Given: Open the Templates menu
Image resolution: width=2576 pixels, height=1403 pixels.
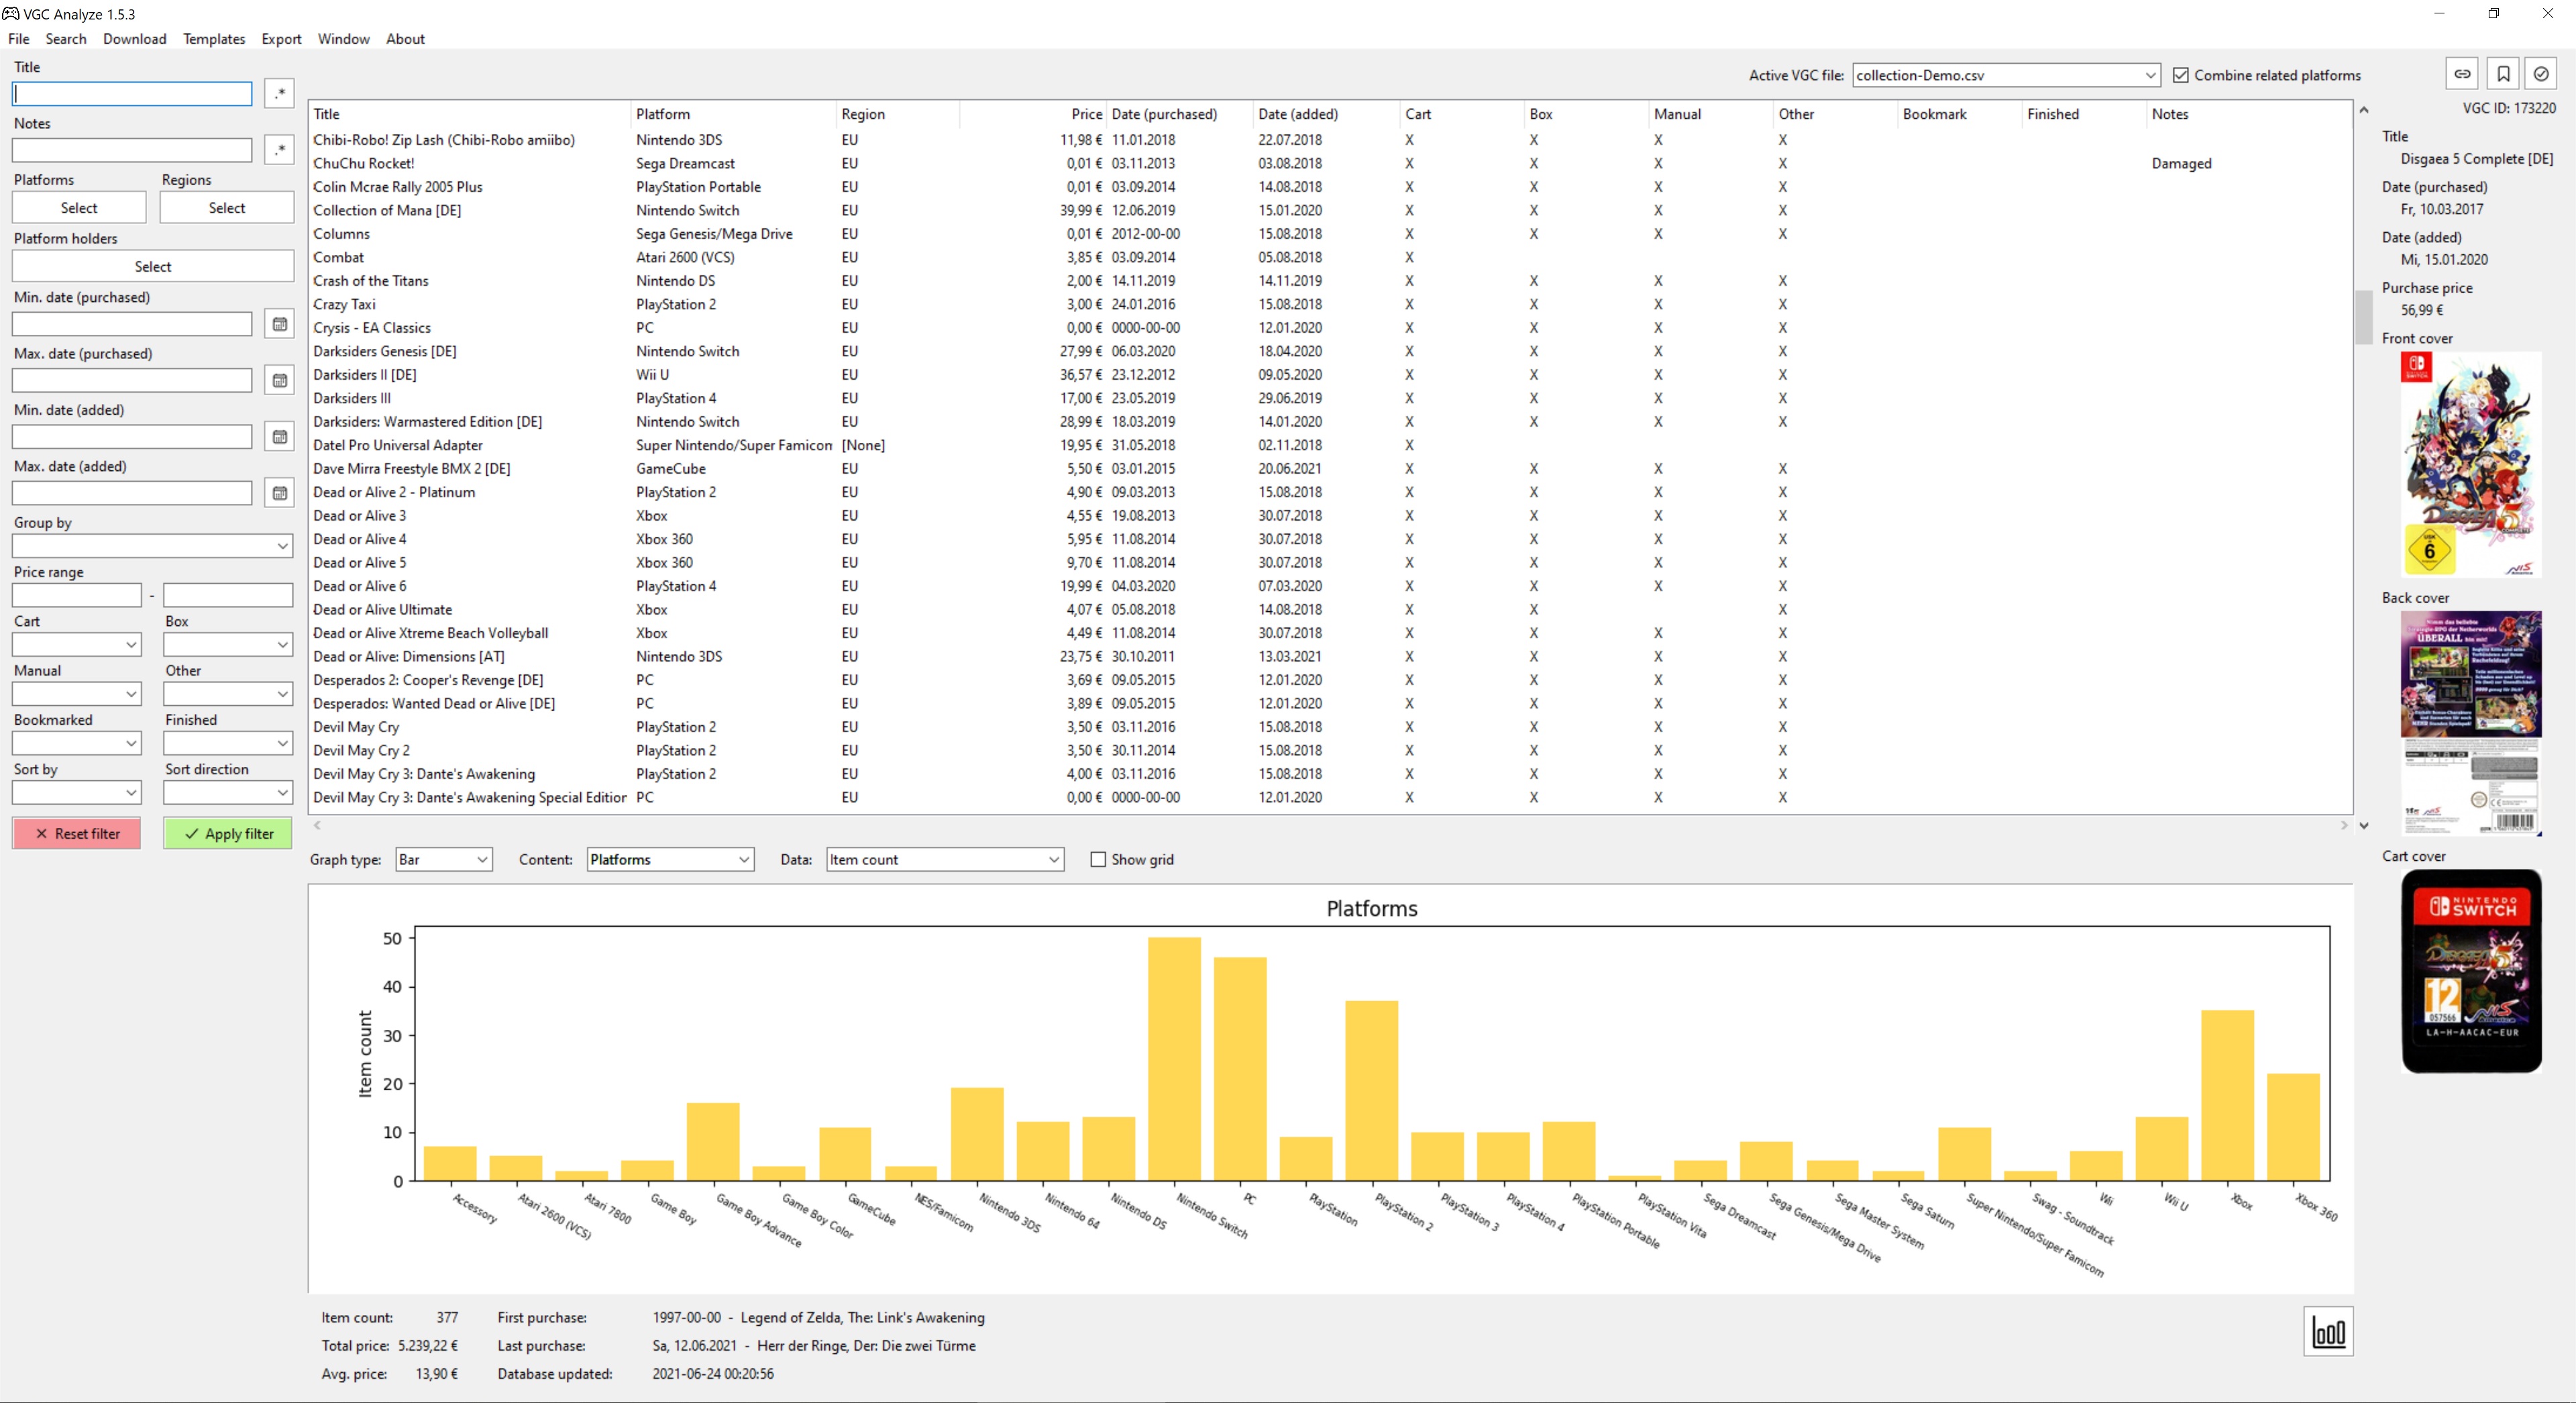Looking at the screenshot, I should (213, 39).
